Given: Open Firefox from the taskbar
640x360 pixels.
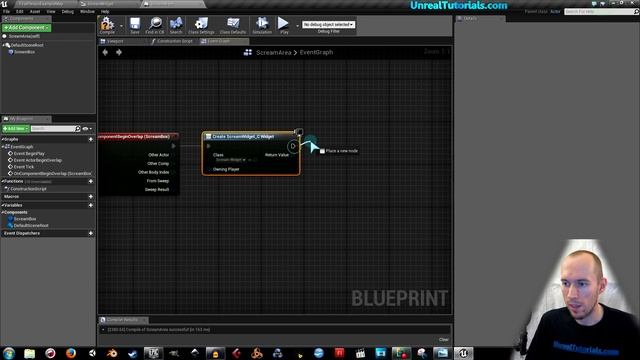Looking at the screenshot, I should [x=71, y=353].
